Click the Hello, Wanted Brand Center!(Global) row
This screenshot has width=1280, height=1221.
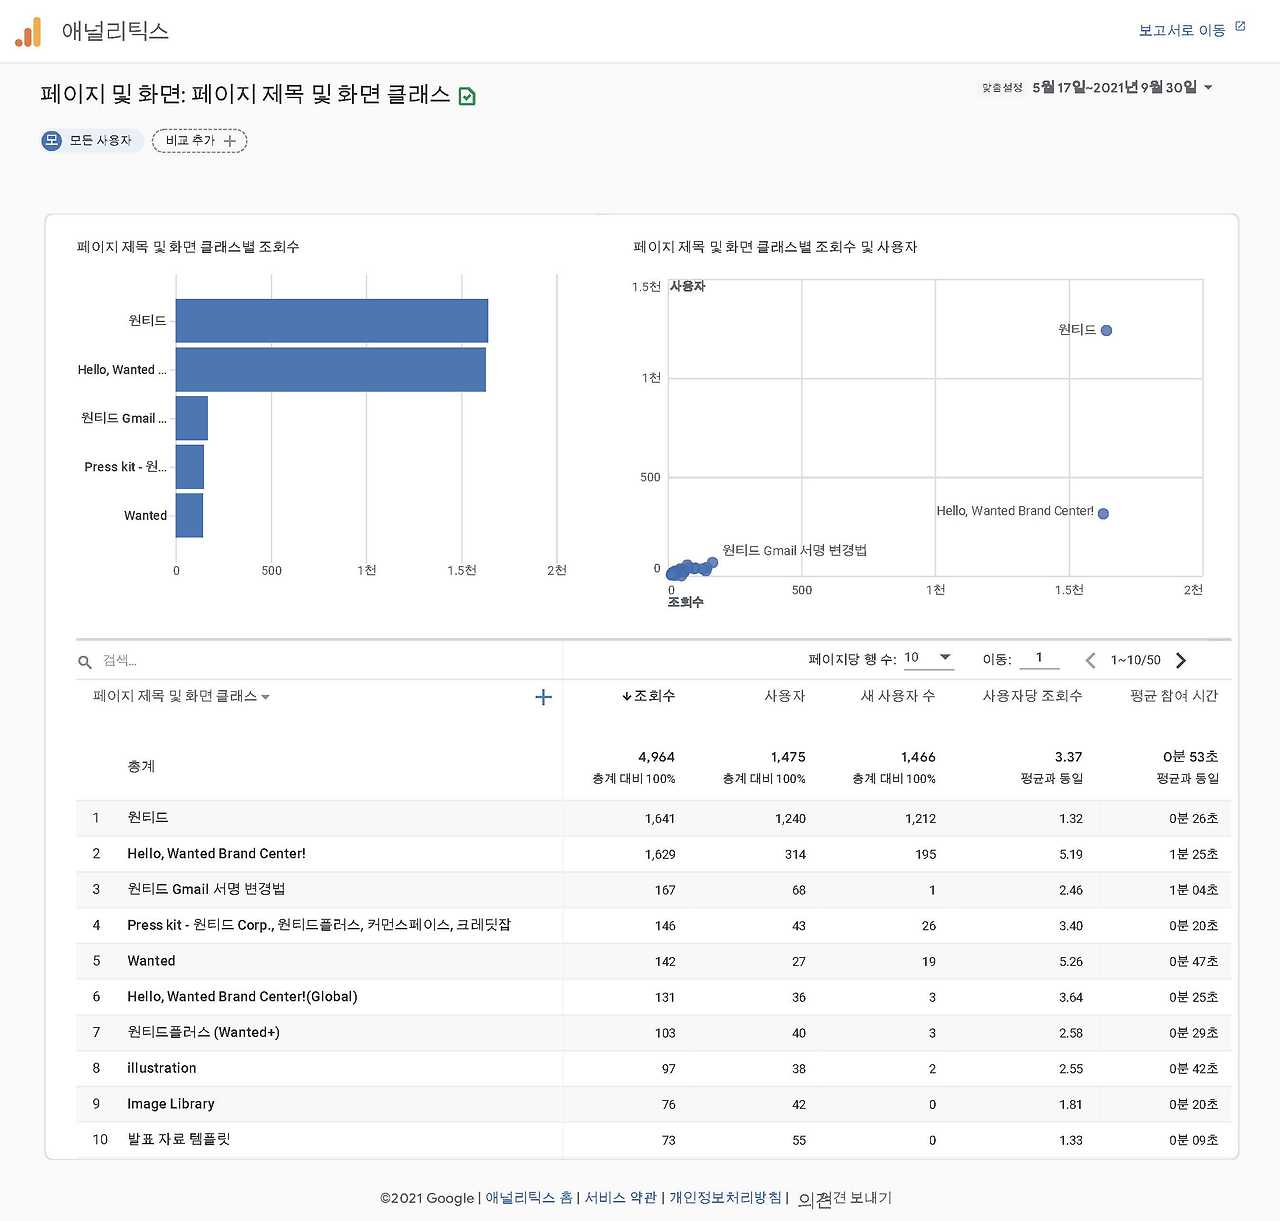click(x=654, y=997)
